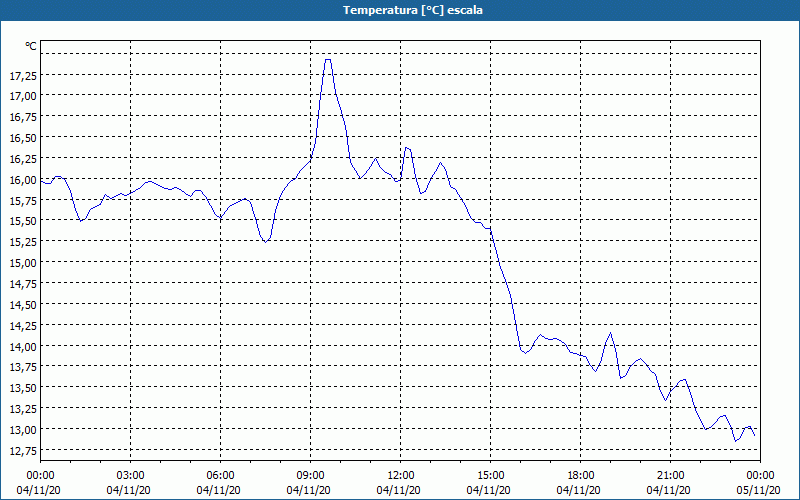800x500 pixels.
Task: Select the 13,75 y-axis label
Action: pos(22,367)
